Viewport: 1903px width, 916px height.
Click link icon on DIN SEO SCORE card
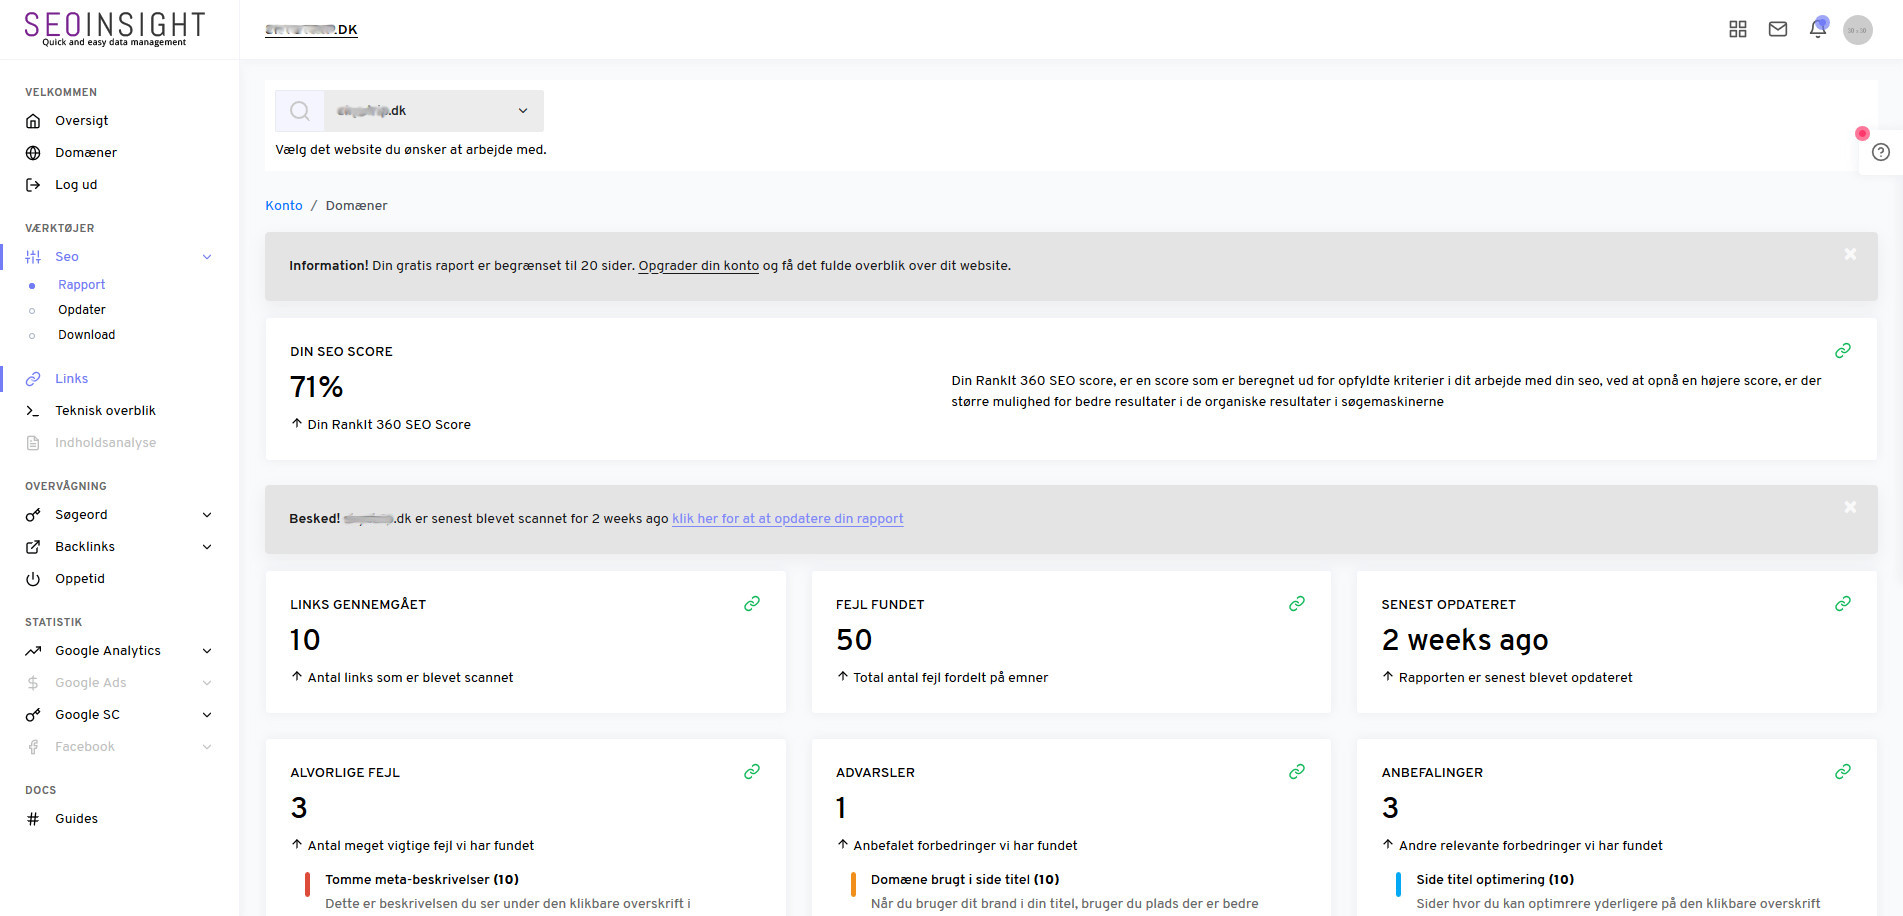click(x=1843, y=351)
